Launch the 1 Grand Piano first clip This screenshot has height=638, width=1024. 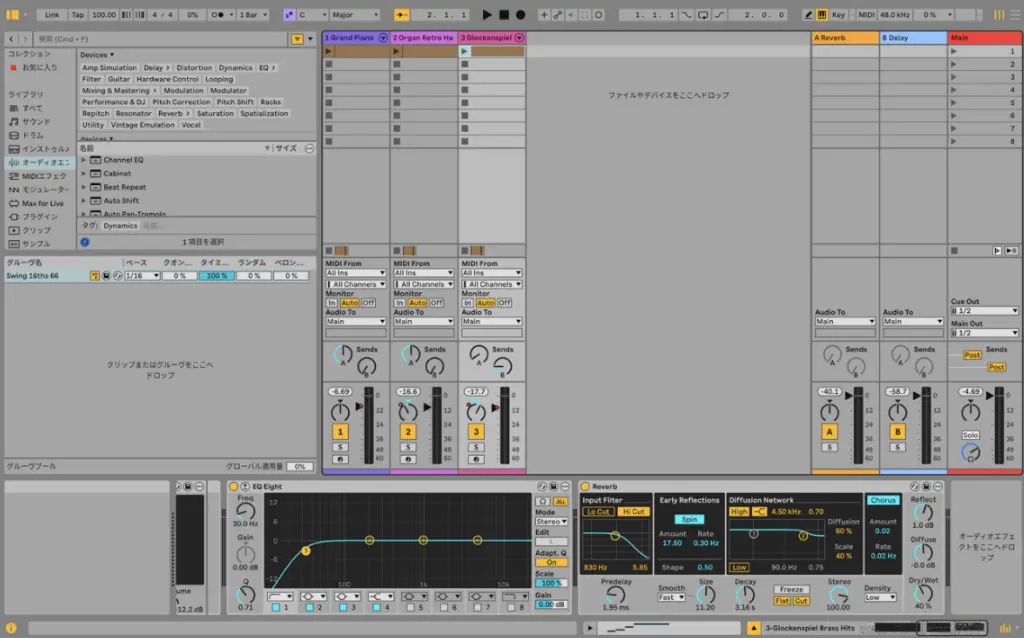(x=328, y=51)
